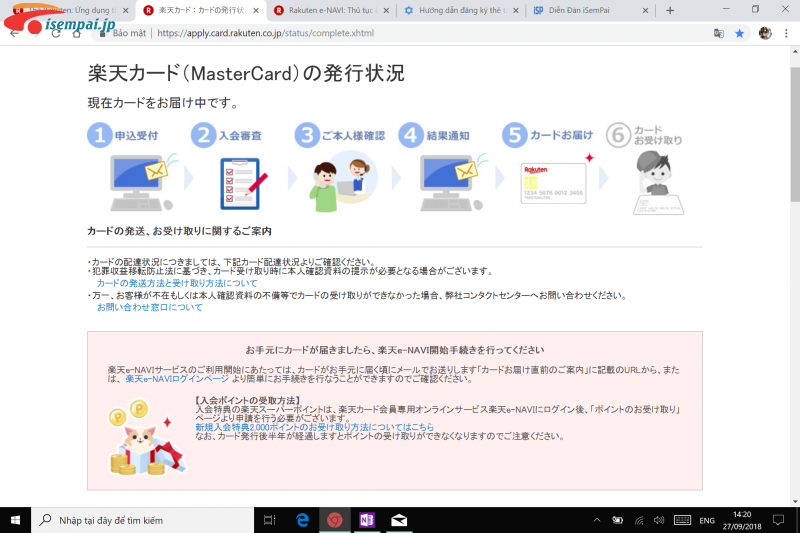Open 新規入会特典2,000ポイント受け取り方法 link
The height and width of the screenshot is (533, 800).
(x=314, y=427)
